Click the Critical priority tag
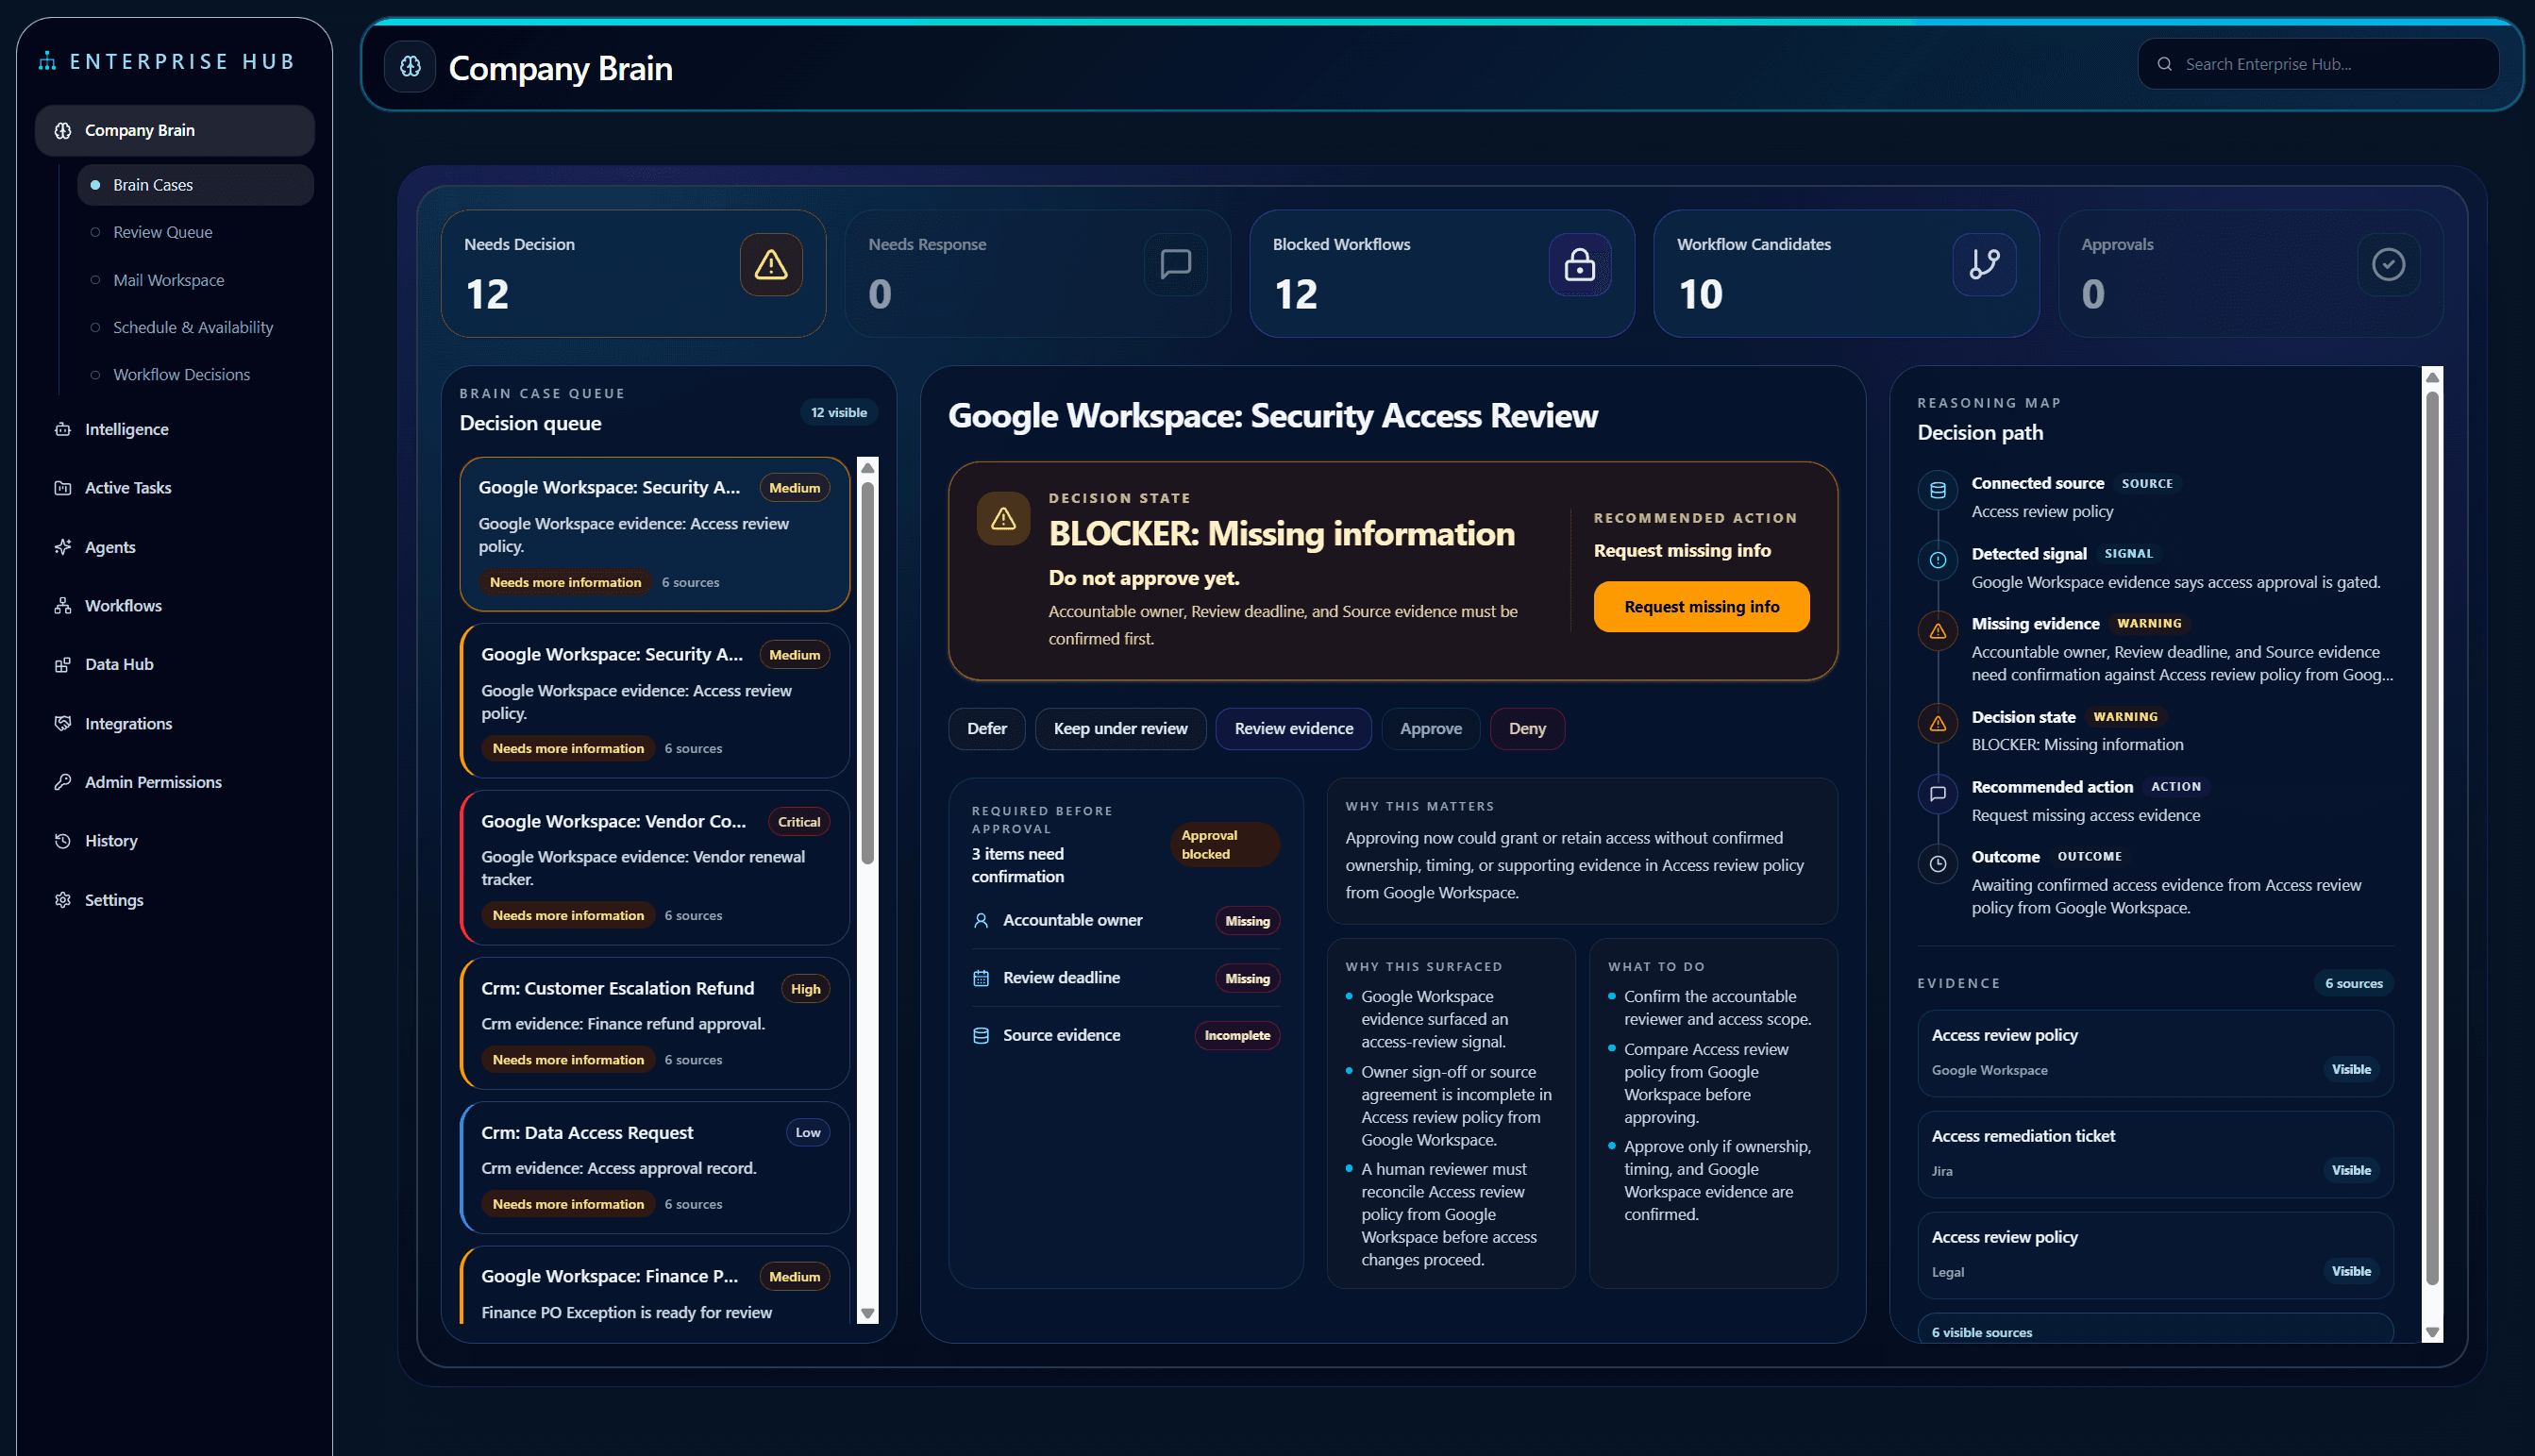The width and height of the screenshot is (2535, 1456). click(x=798, y=822)
